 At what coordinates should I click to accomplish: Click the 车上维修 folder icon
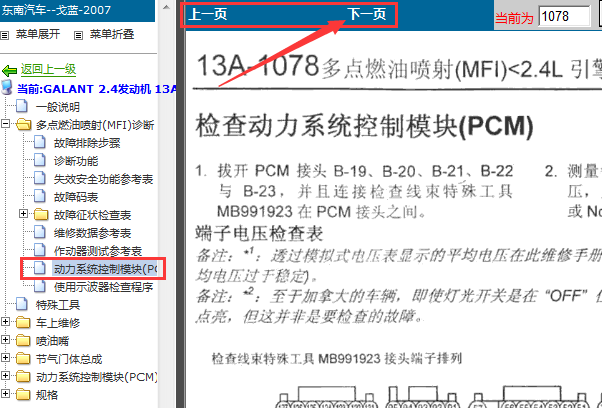[23, 322]
